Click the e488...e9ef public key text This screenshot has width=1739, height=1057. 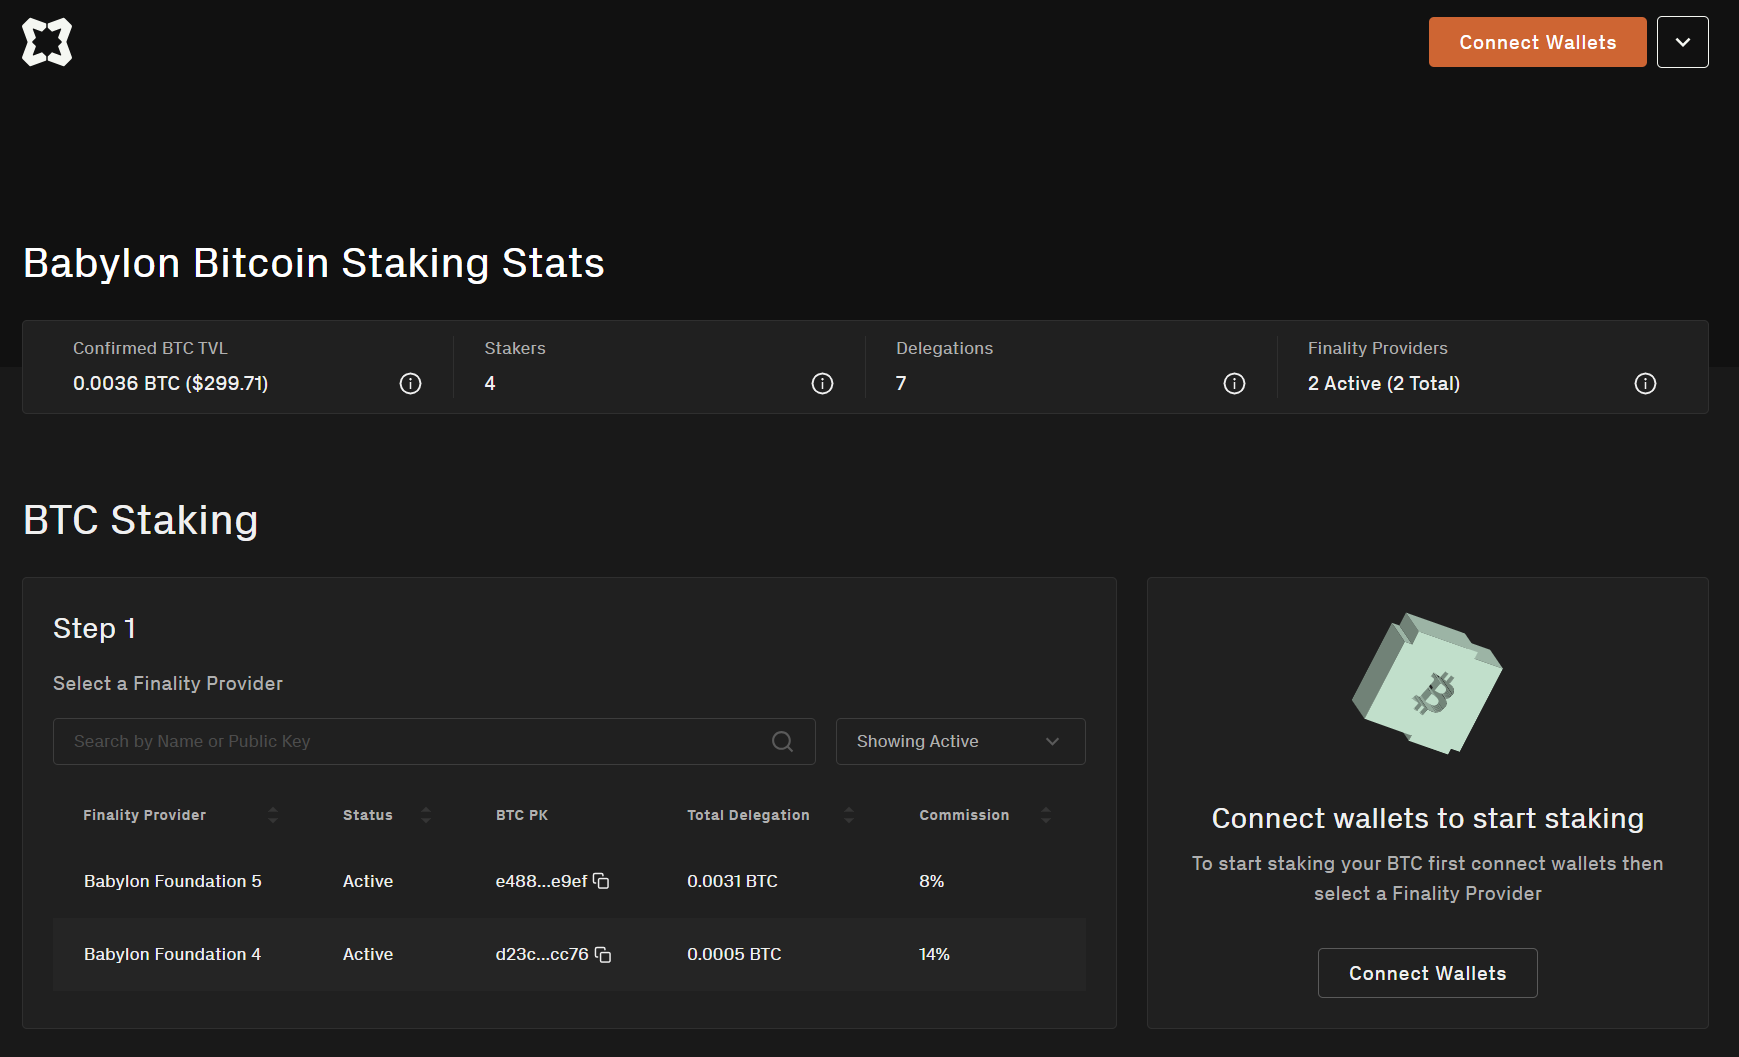(541, 881)
